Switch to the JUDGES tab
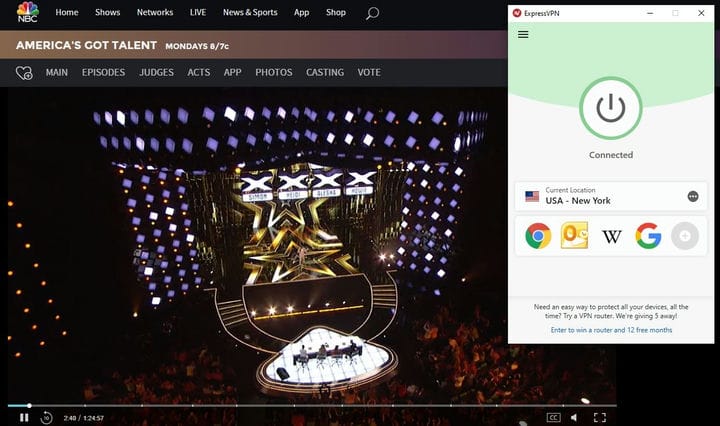 (156, 73)
